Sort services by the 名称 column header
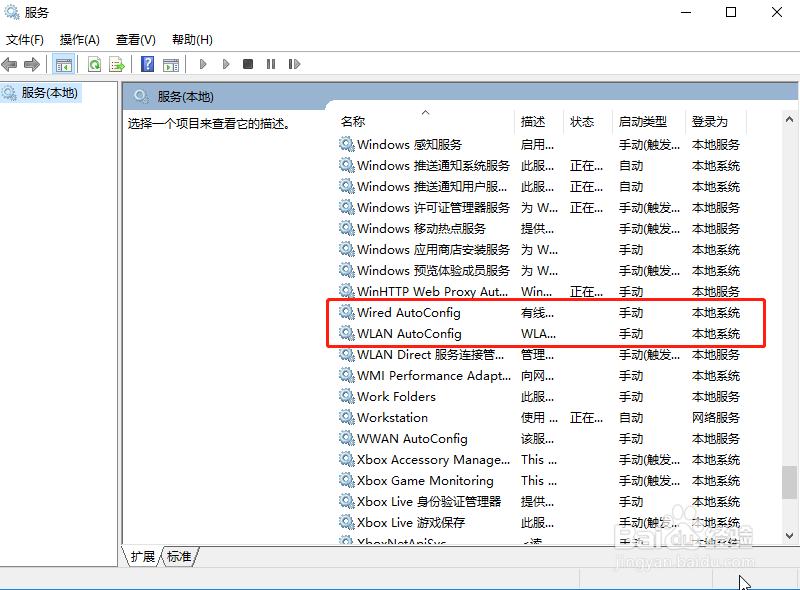Screen dimensions: 800x590 pos(352,121)
